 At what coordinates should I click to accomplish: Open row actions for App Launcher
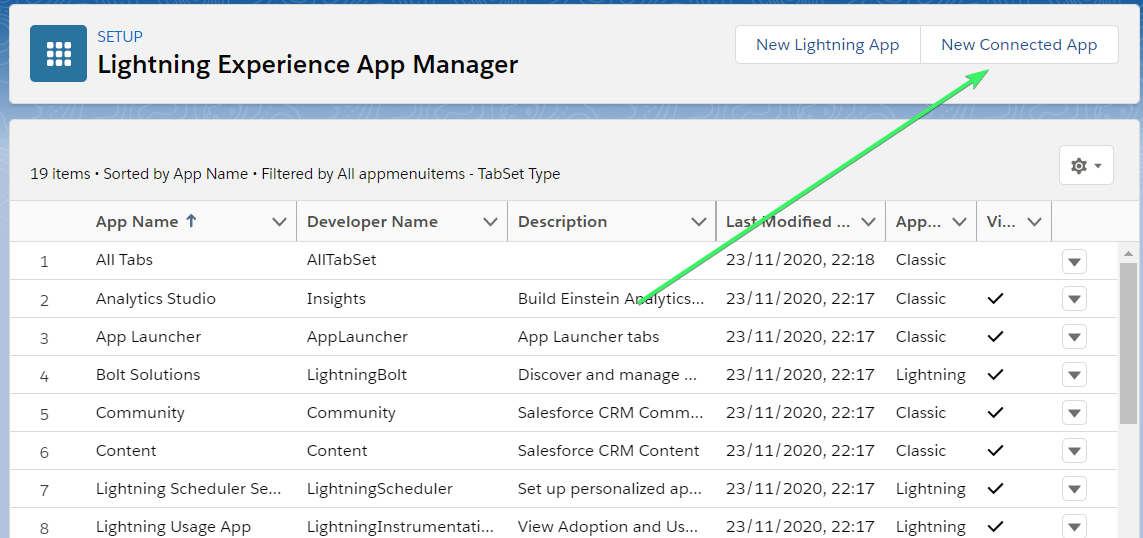point(1074,337)
